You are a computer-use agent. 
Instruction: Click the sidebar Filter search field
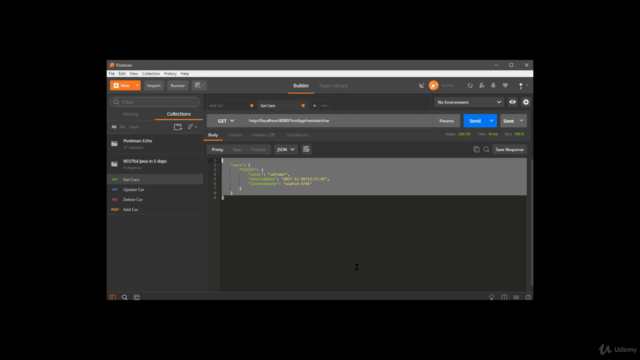point(155,102)
